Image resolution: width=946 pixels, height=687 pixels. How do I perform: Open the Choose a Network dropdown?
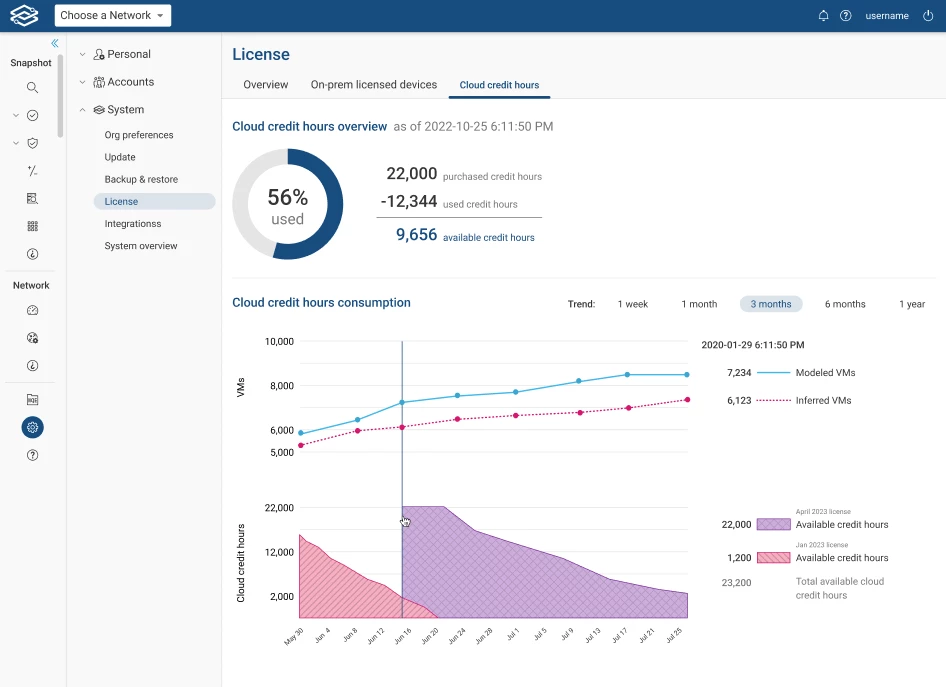(x=113, y=16)
